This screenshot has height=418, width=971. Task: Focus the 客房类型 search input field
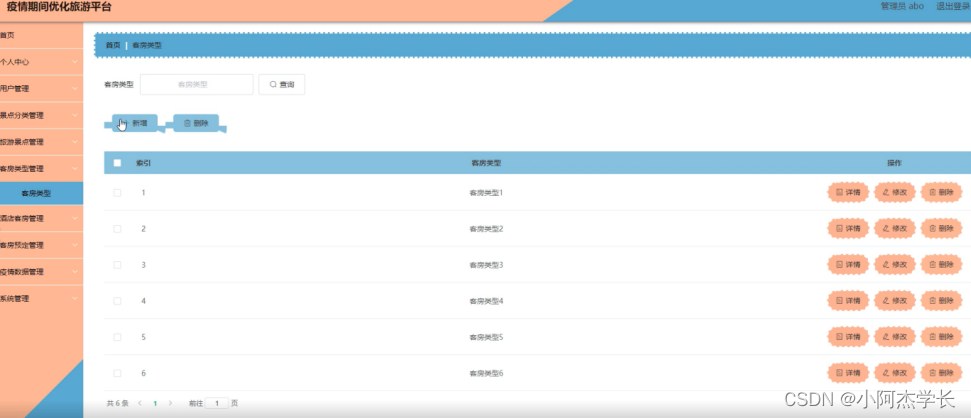196,84
